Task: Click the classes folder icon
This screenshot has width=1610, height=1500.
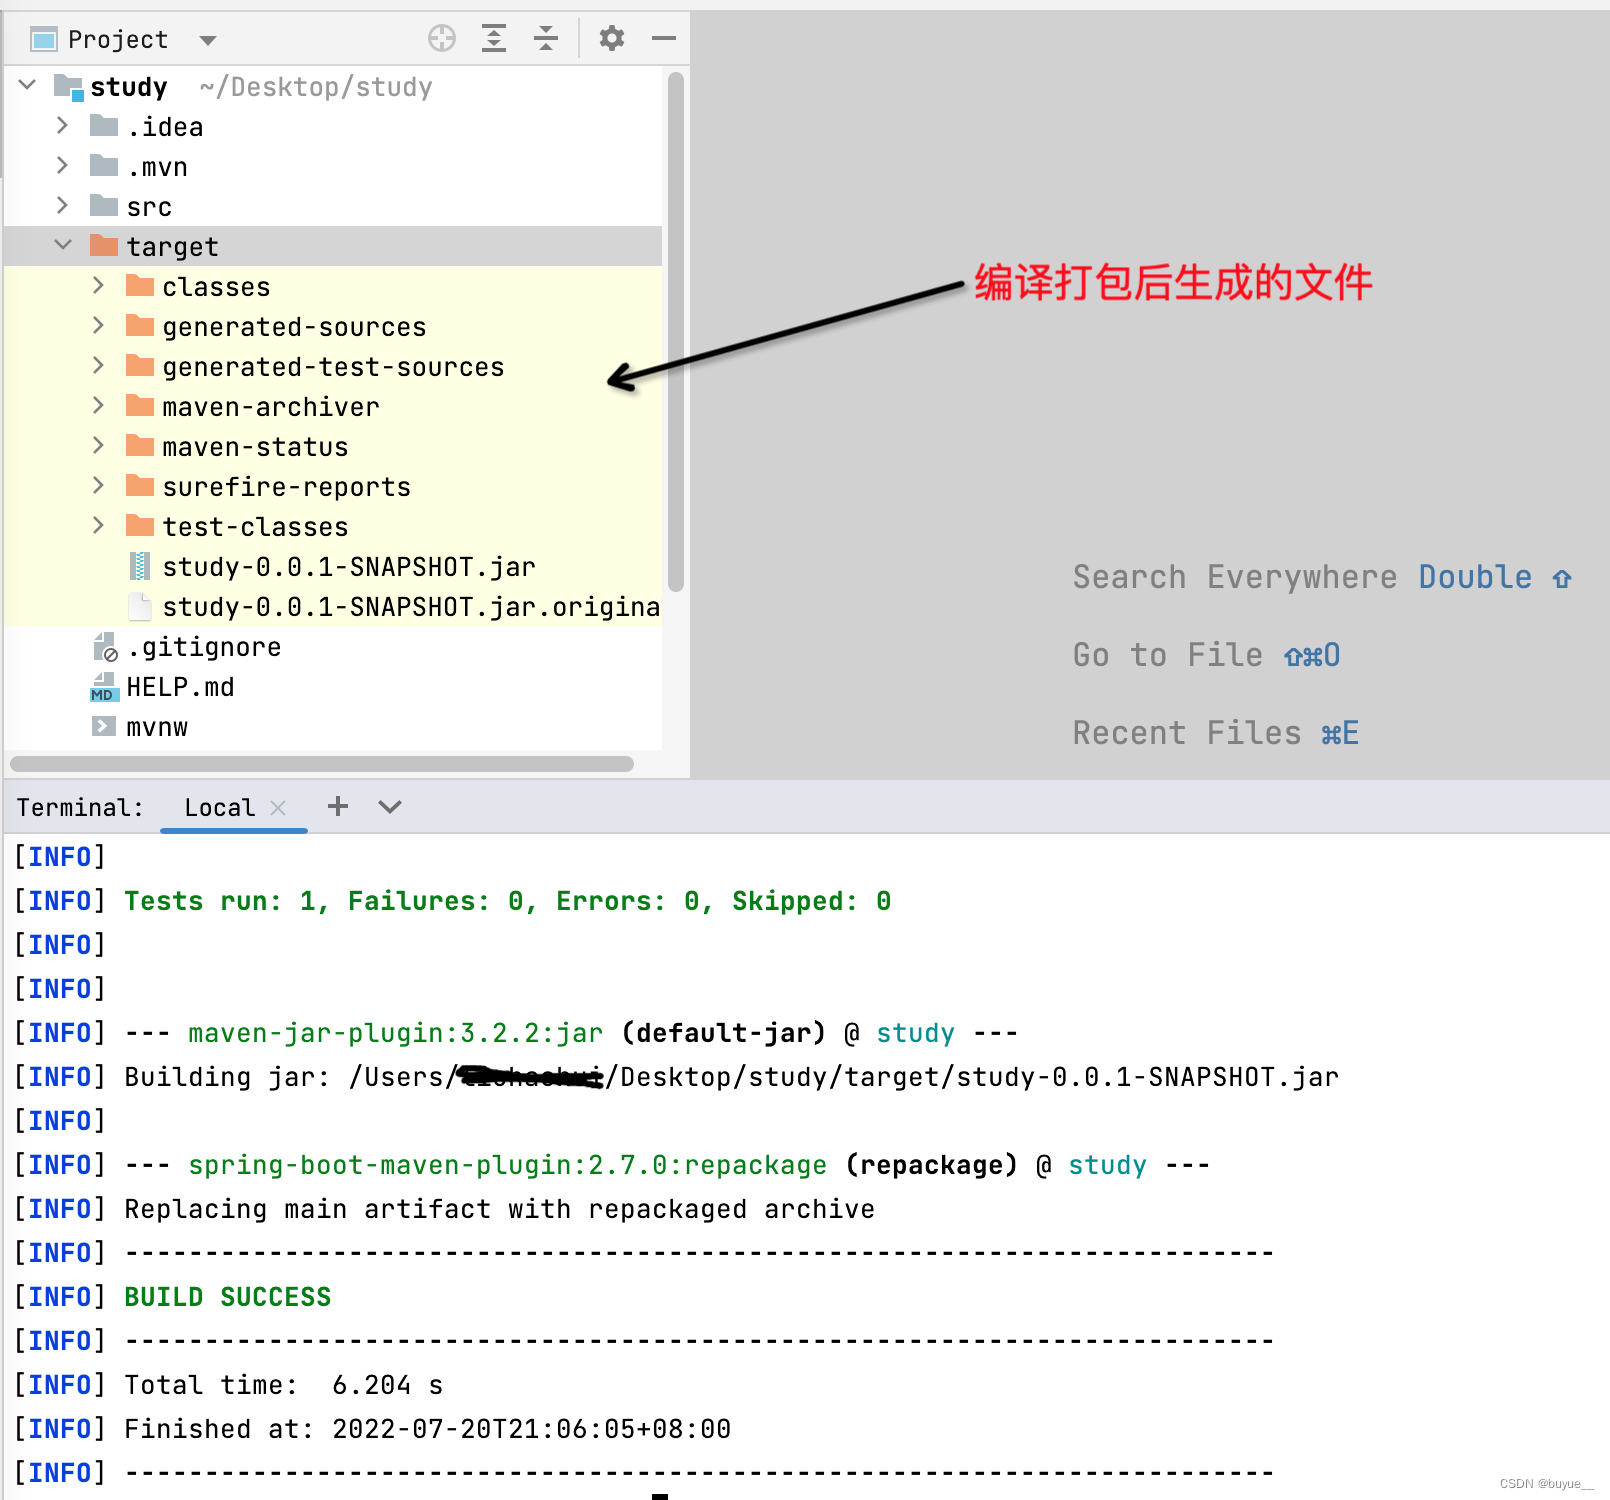Action: [x=140, y=286]
